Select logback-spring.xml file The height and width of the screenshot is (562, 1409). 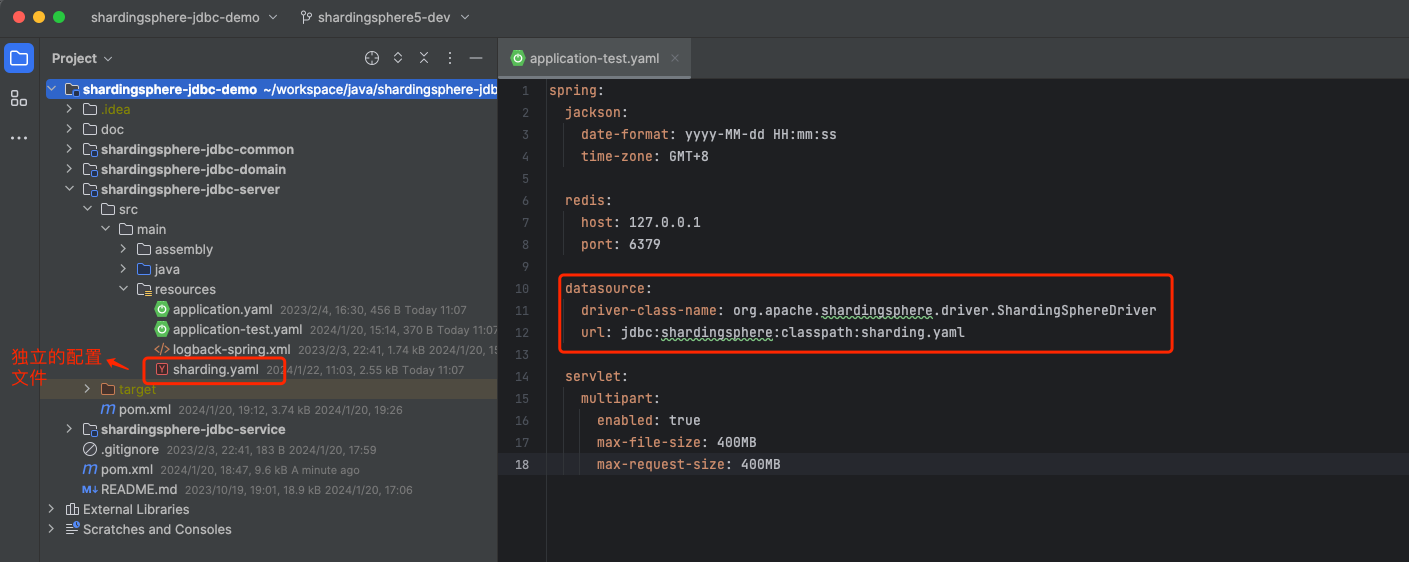[x=231, y=349]
